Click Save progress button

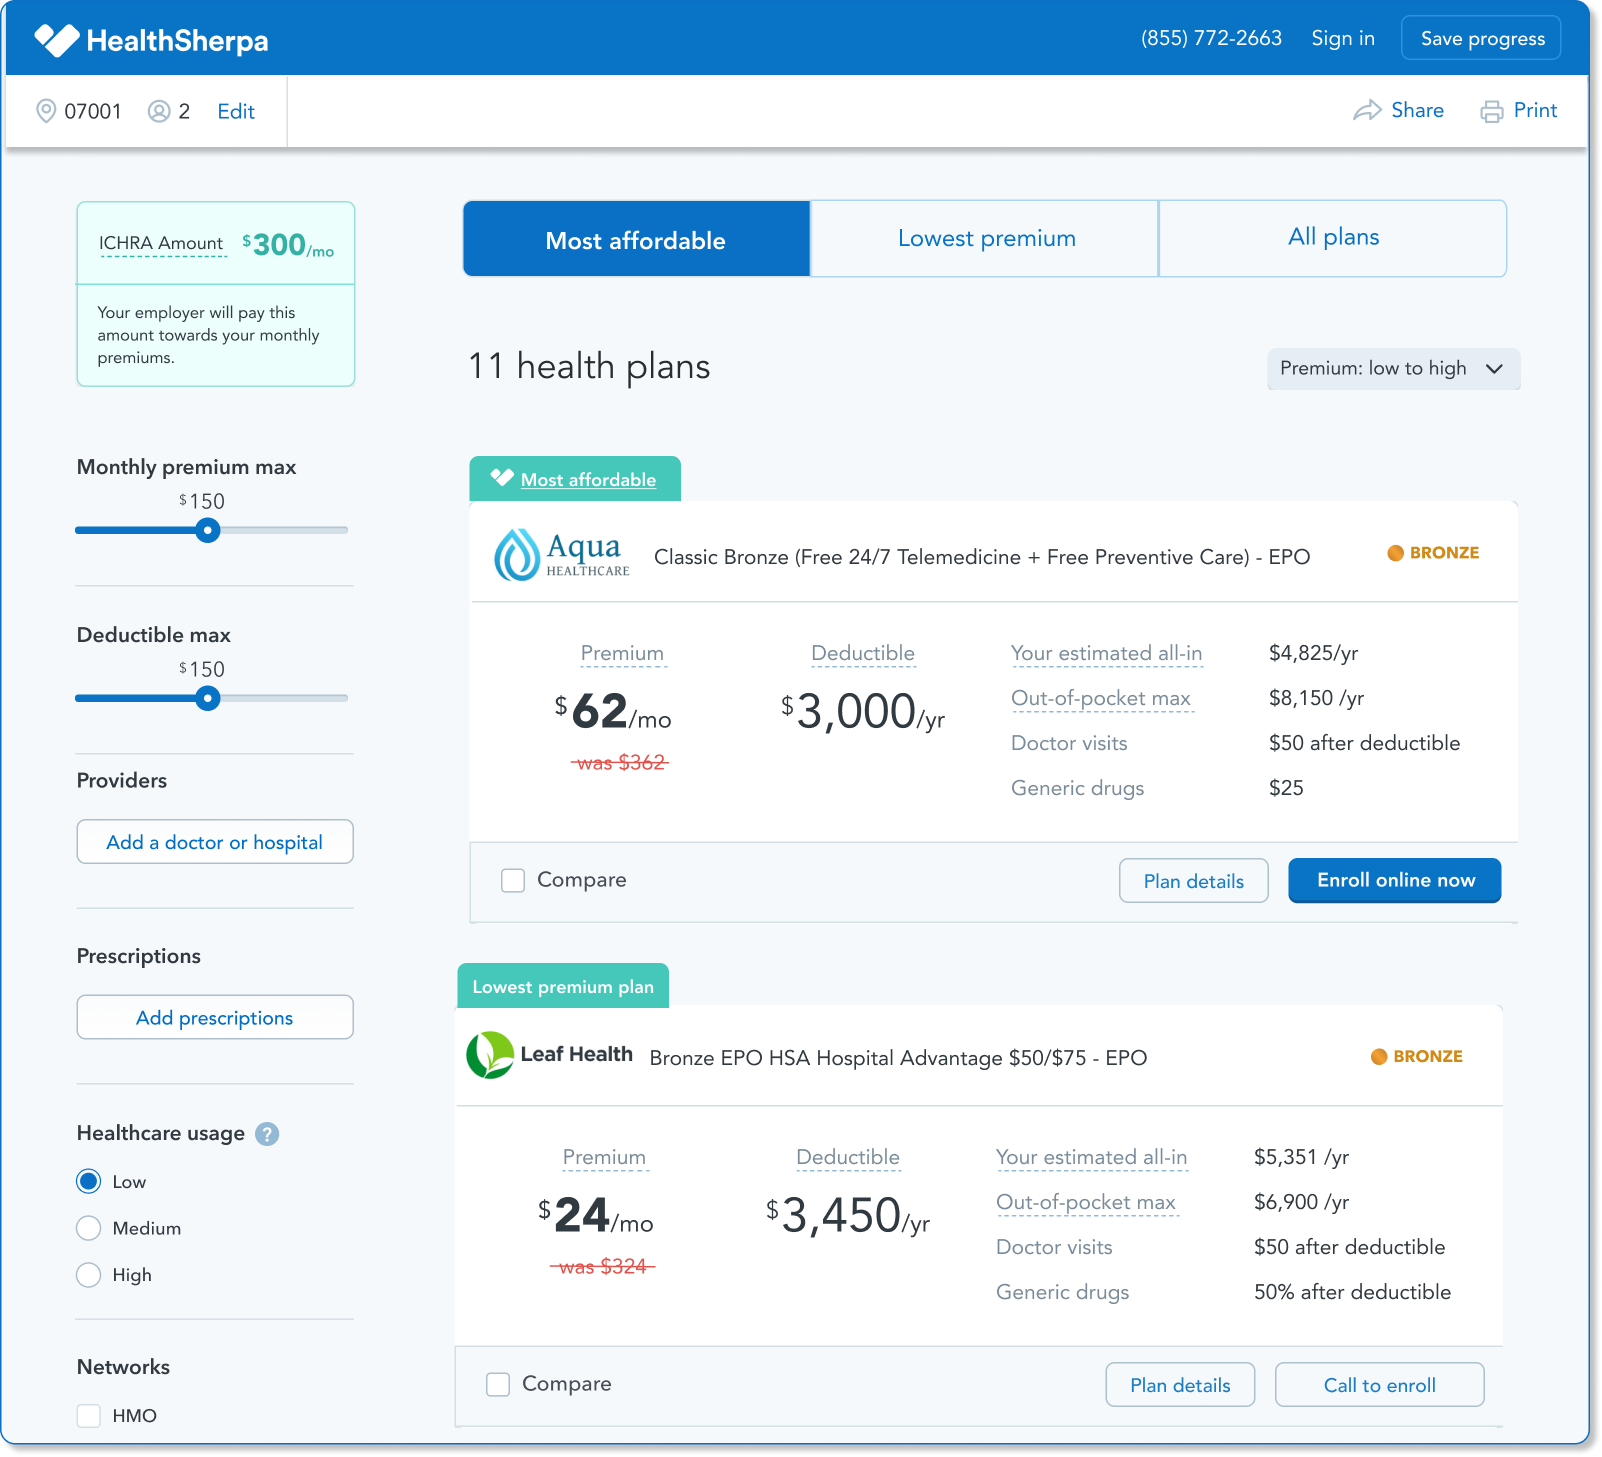click(1482, 38)
